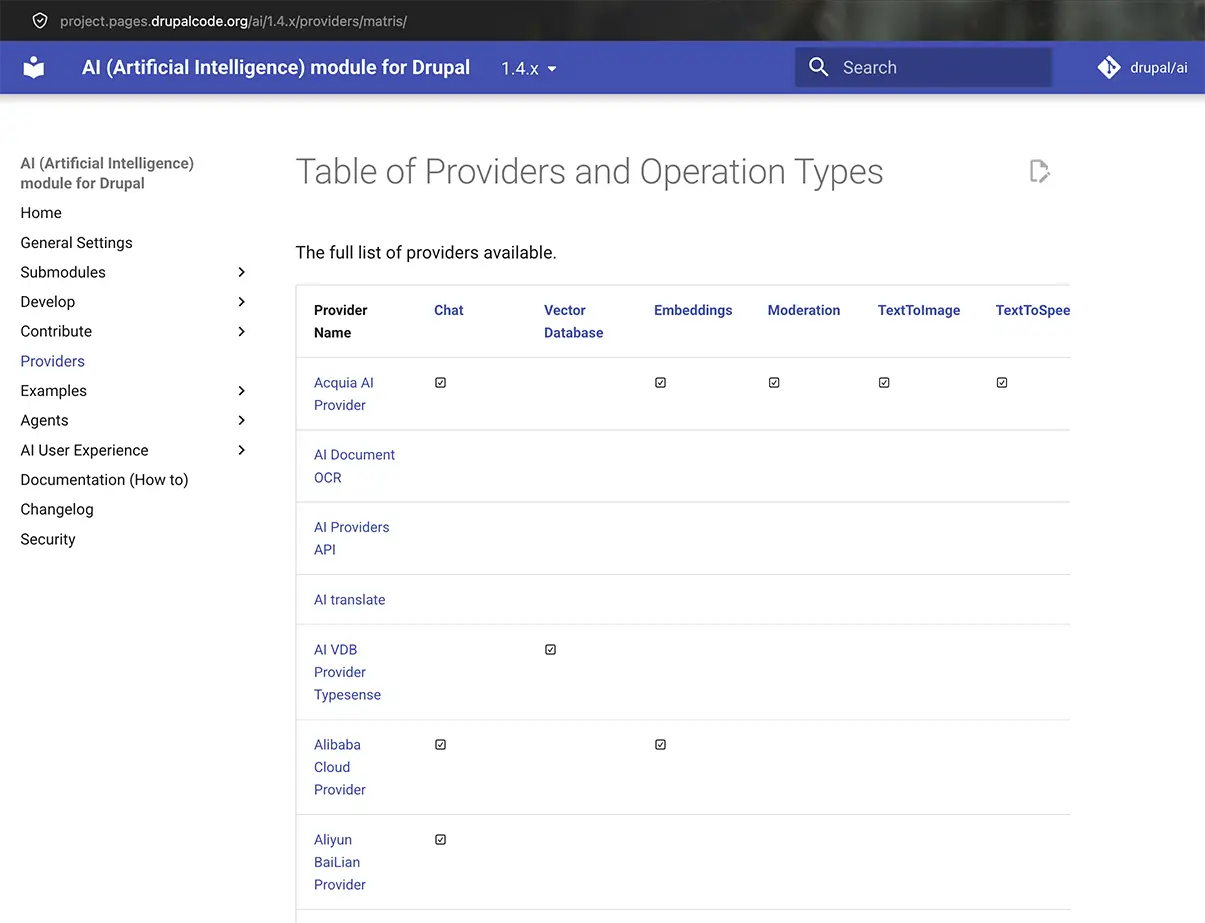
Task: Click the edit page icon beside title
Action: point(1040,171)
